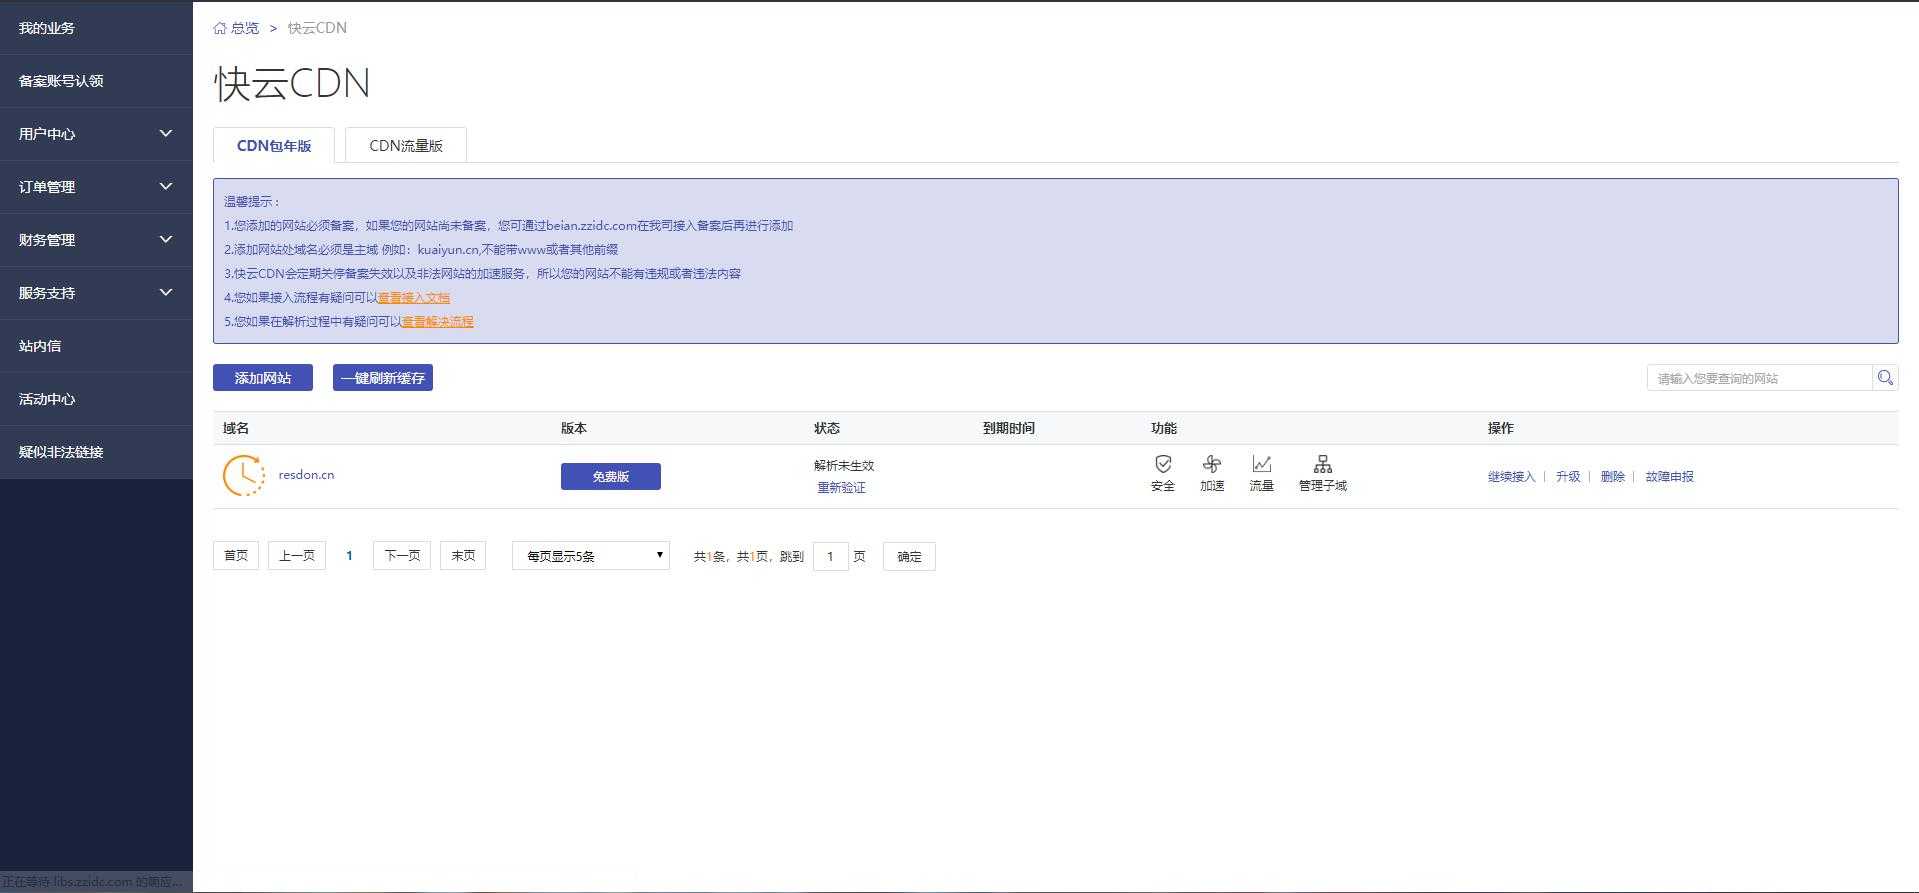The height and width of the screenshot is (893, 1919).
Task: Expand the 财务管理 sidebar menu
Action: click(96, 240)
